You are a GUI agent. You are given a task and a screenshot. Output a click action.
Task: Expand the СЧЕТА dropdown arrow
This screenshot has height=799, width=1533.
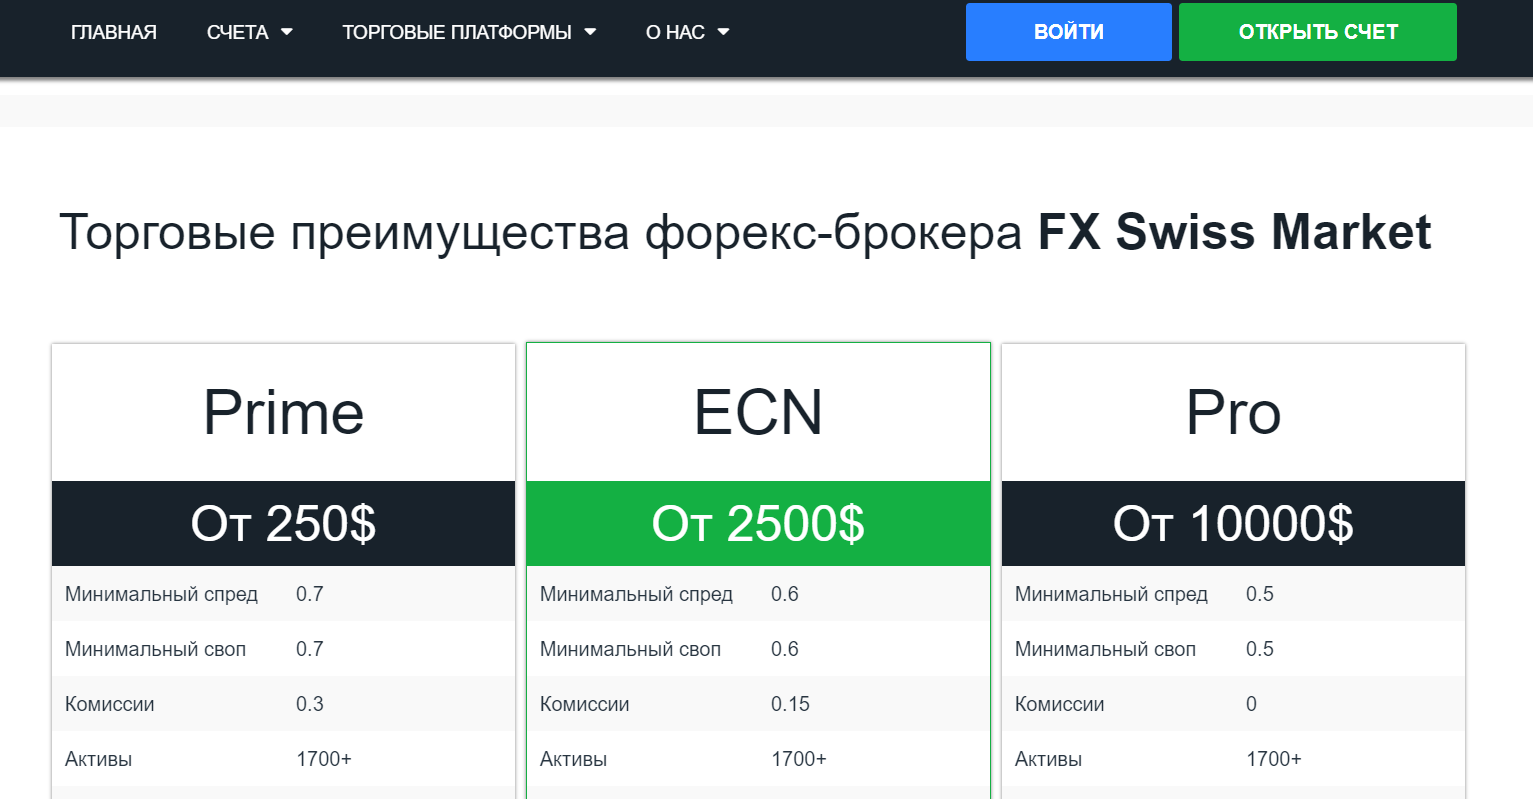[287, 32]
